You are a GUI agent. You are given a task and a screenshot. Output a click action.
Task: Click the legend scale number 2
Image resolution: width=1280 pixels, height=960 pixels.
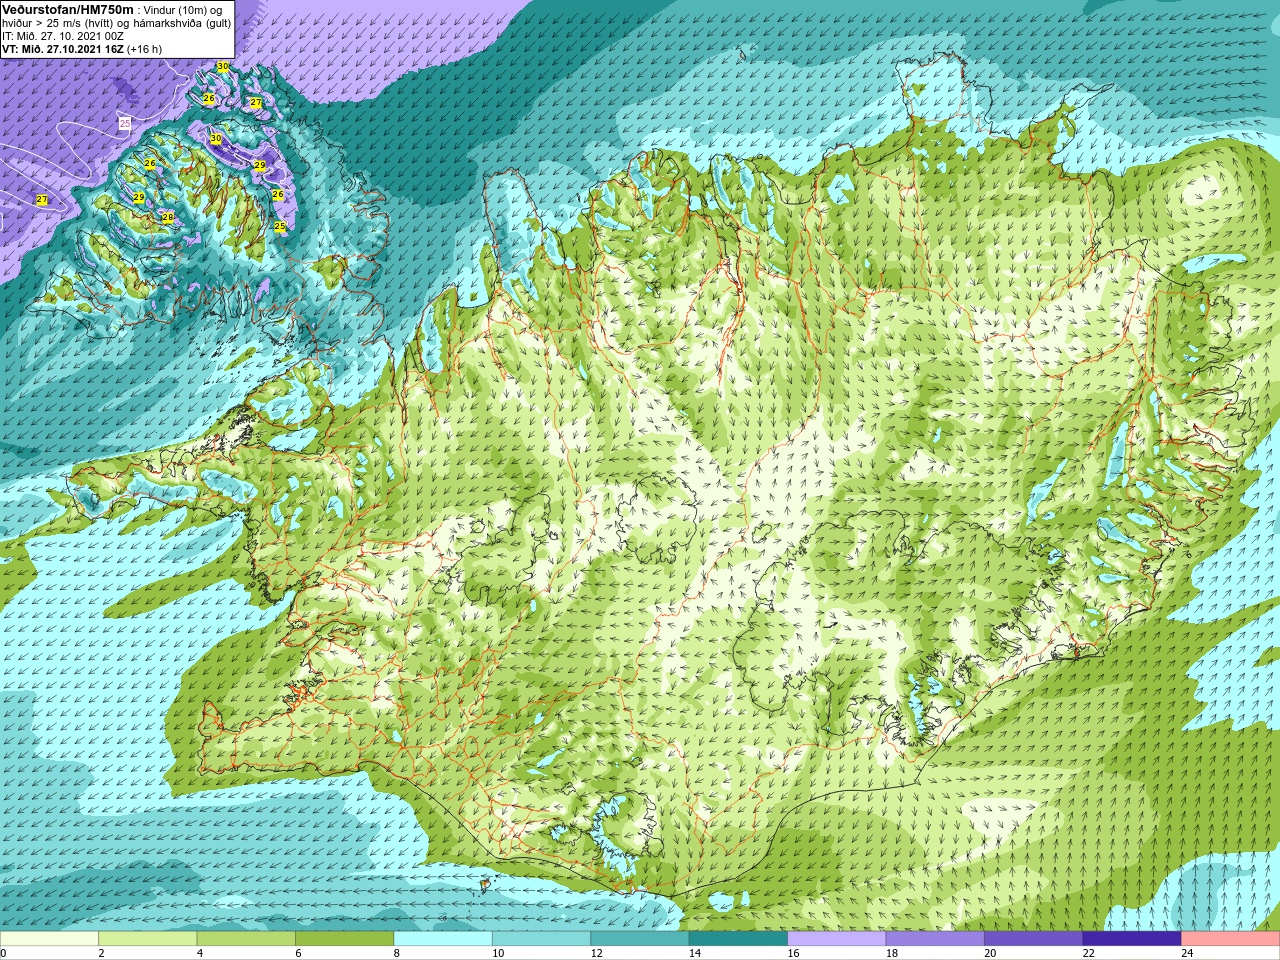point(102,953)
